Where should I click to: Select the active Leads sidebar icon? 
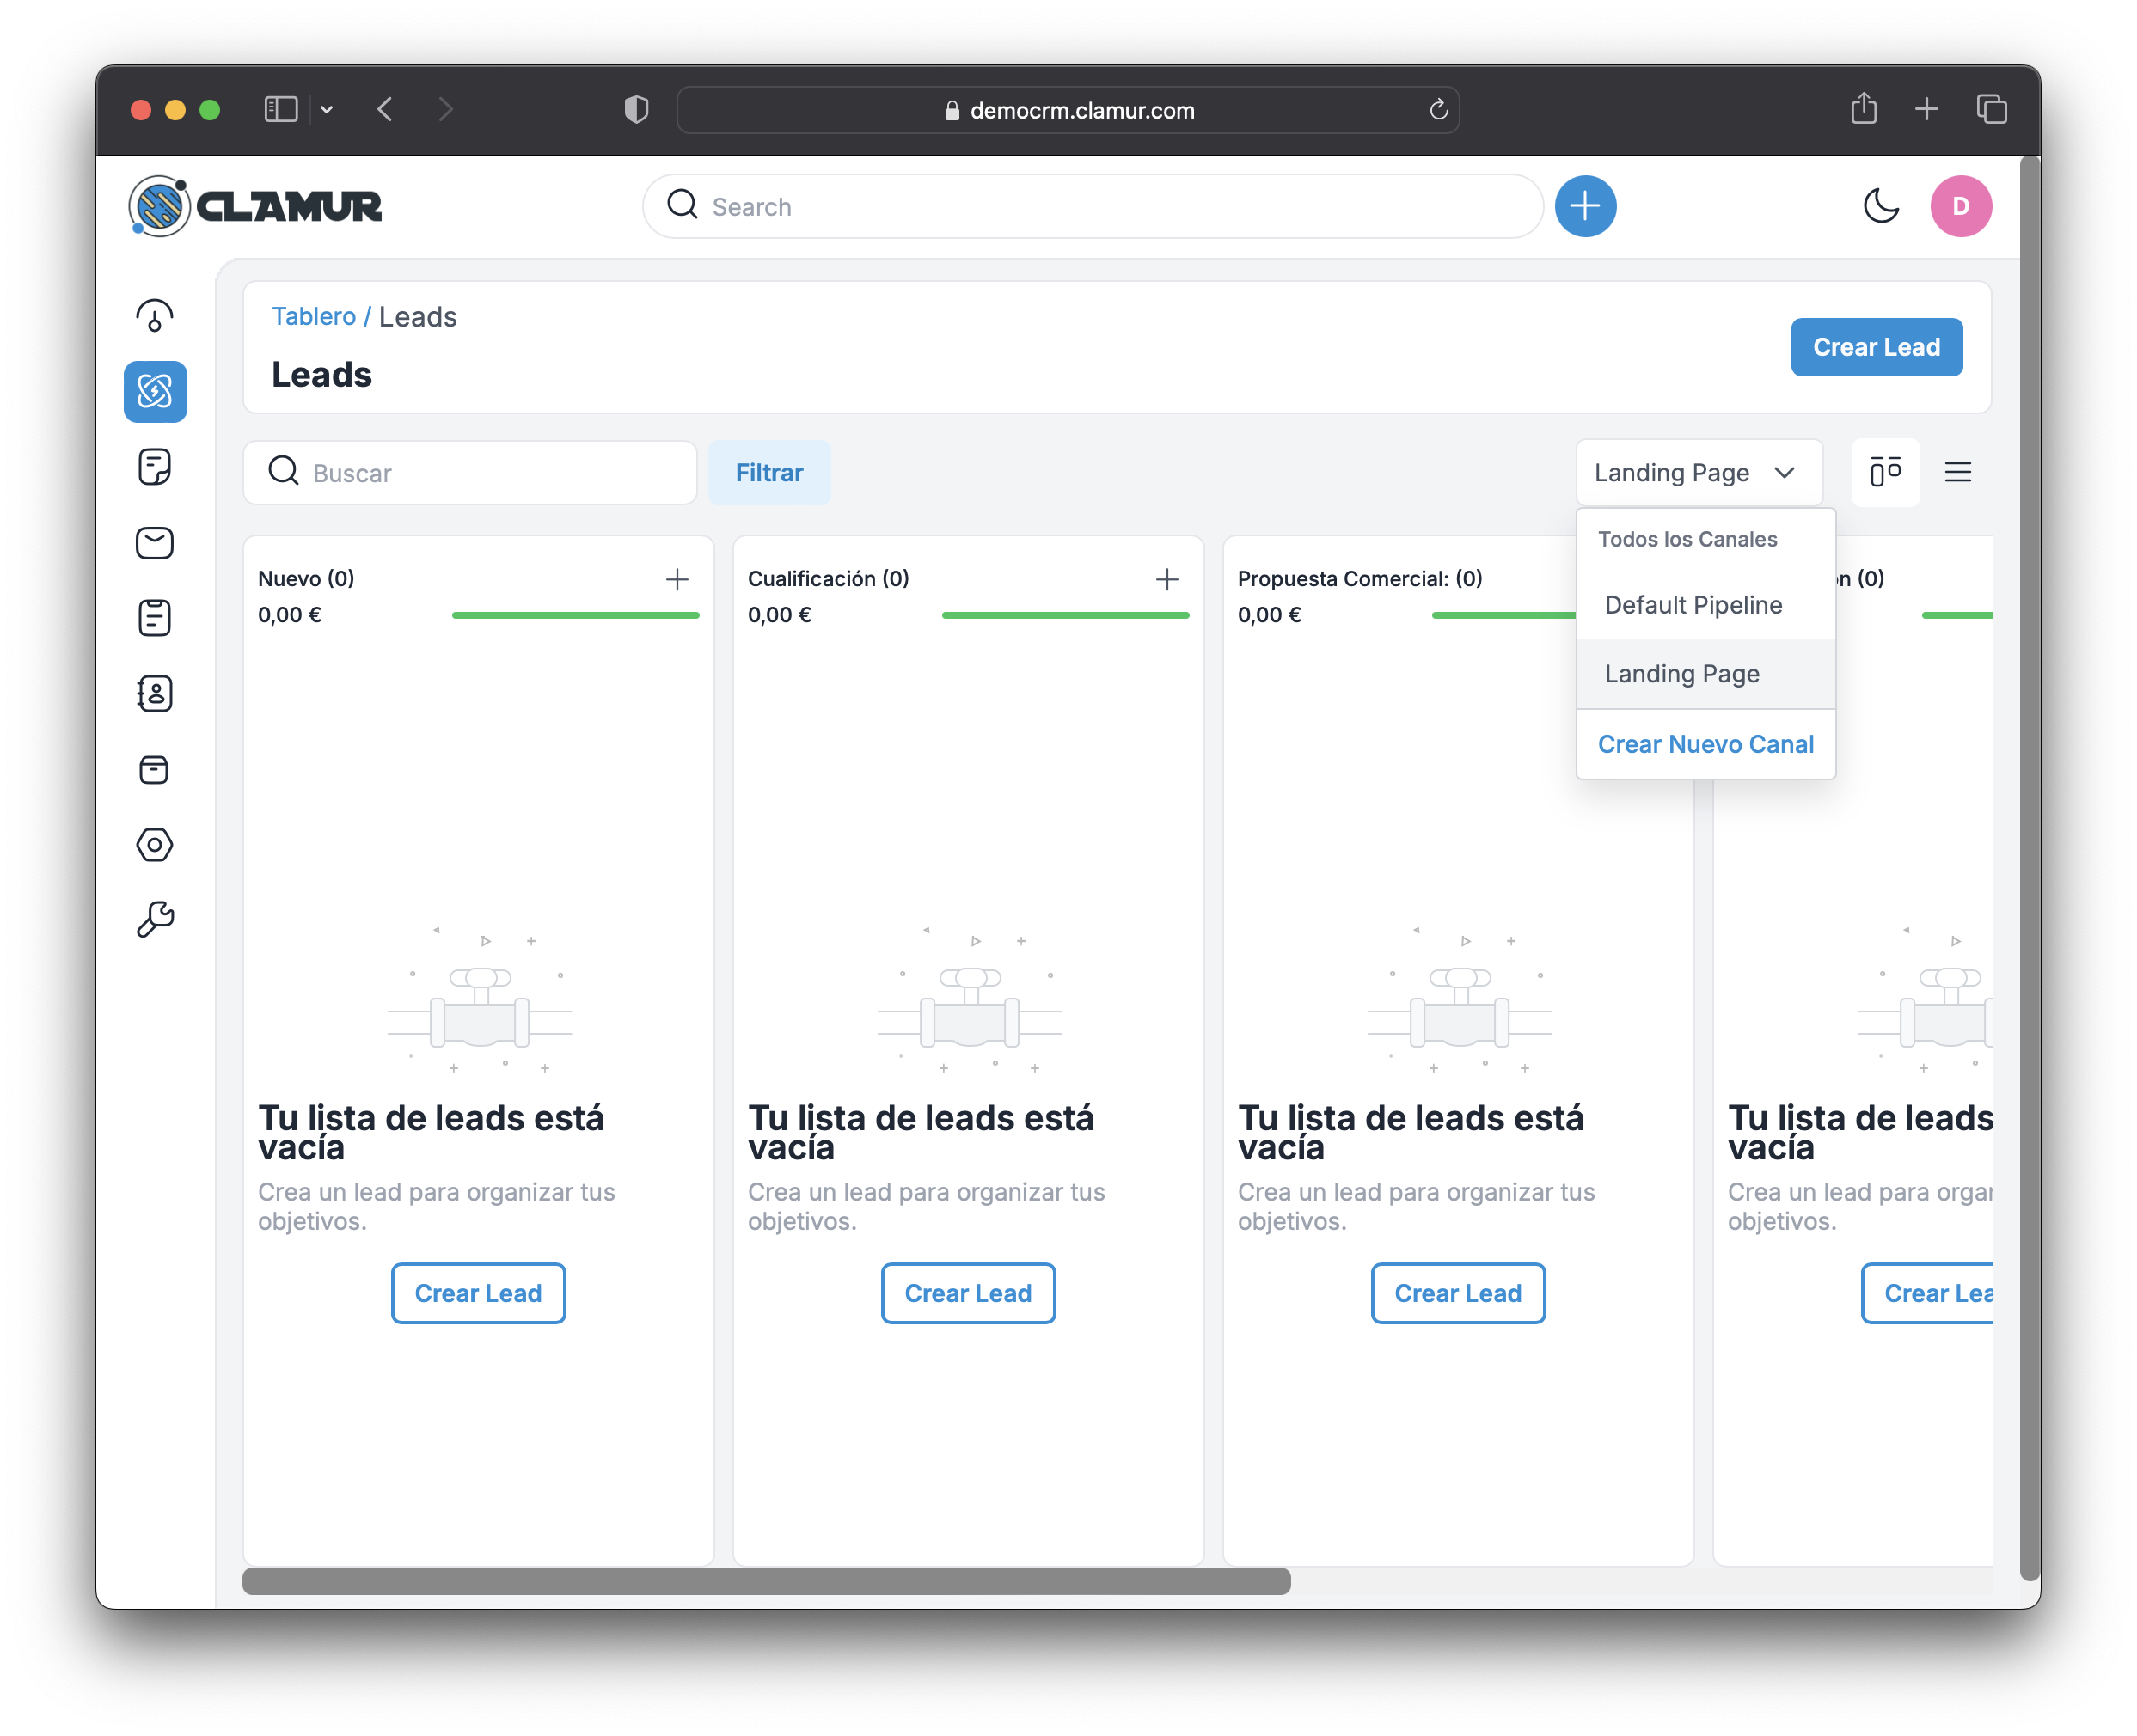coord(155,391)
